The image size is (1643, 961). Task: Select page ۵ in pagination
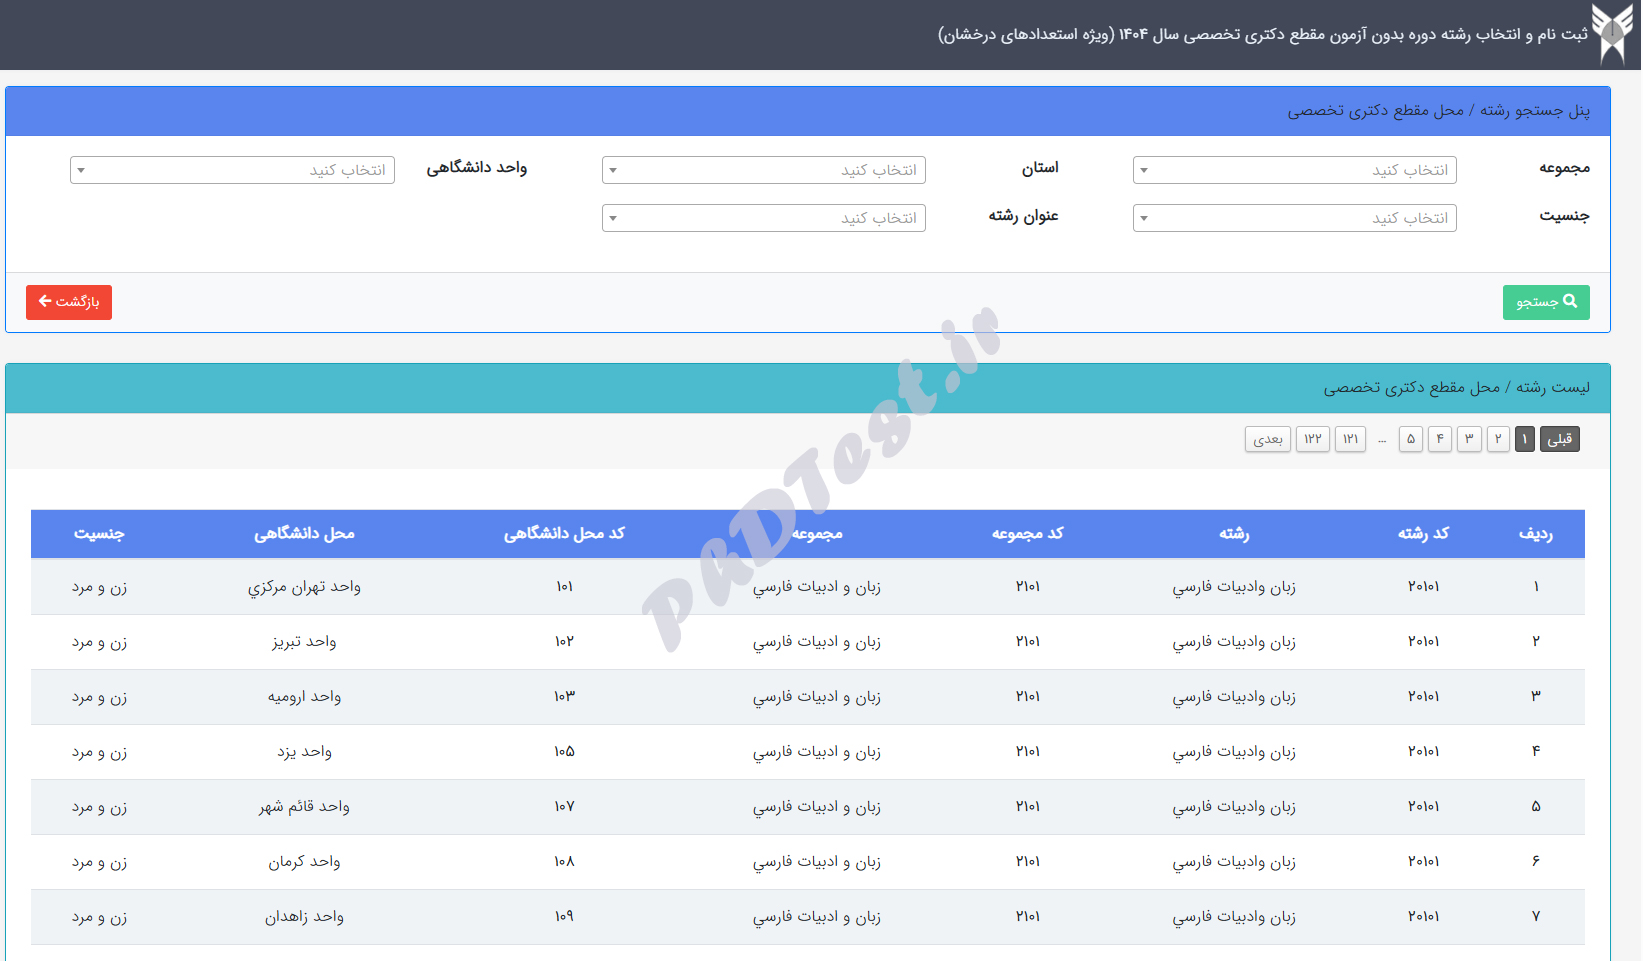1410,439
